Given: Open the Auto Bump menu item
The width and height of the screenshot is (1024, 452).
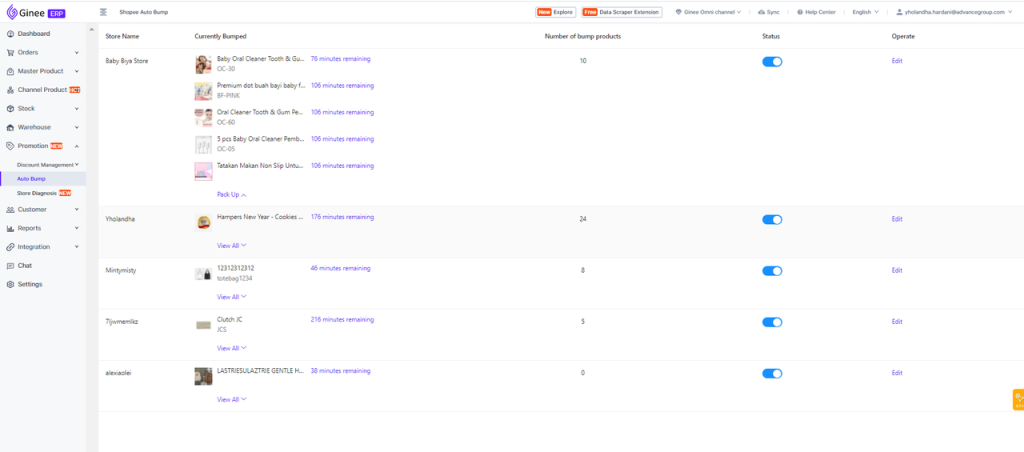Looking at the screenshot, I should (43, 178).
